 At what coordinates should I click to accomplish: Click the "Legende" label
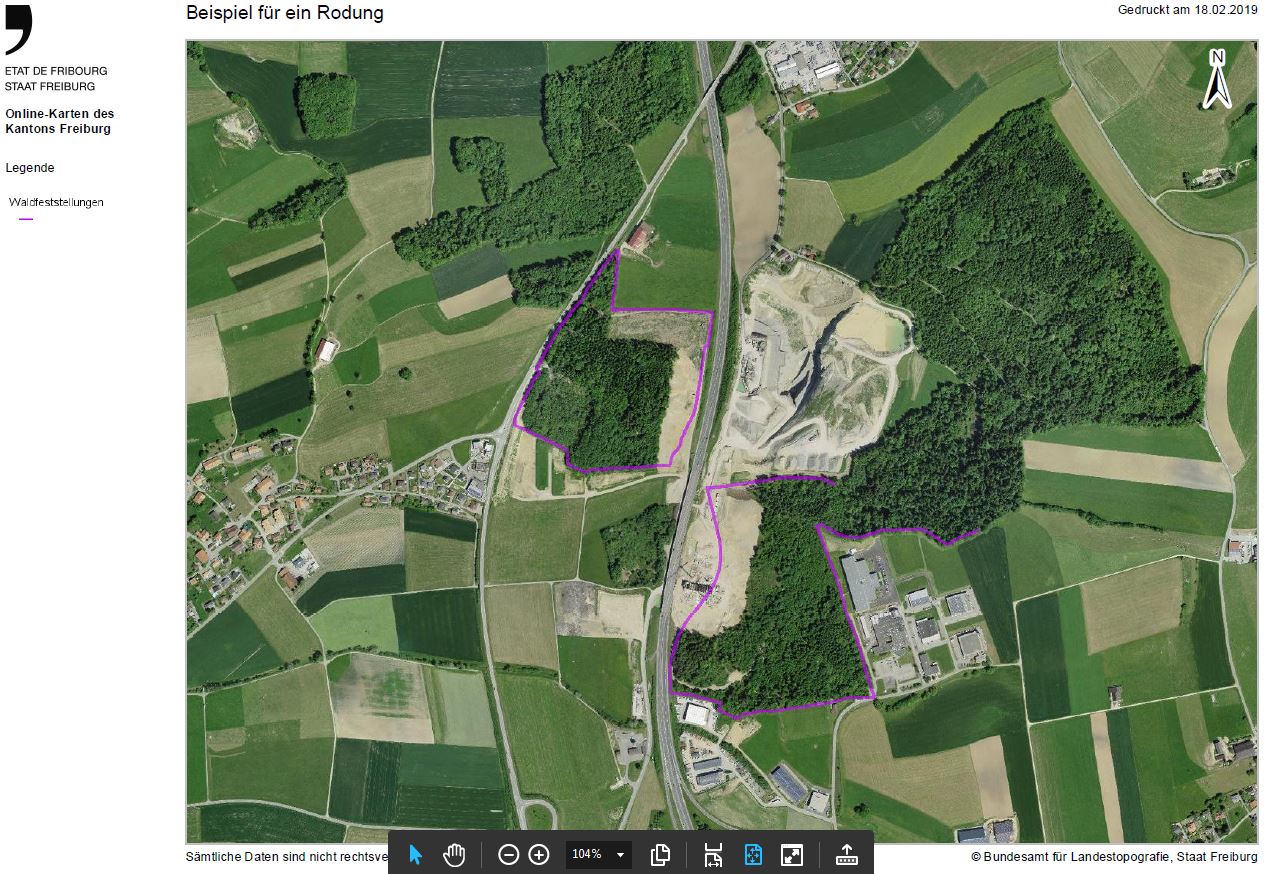tap(30, 168)
